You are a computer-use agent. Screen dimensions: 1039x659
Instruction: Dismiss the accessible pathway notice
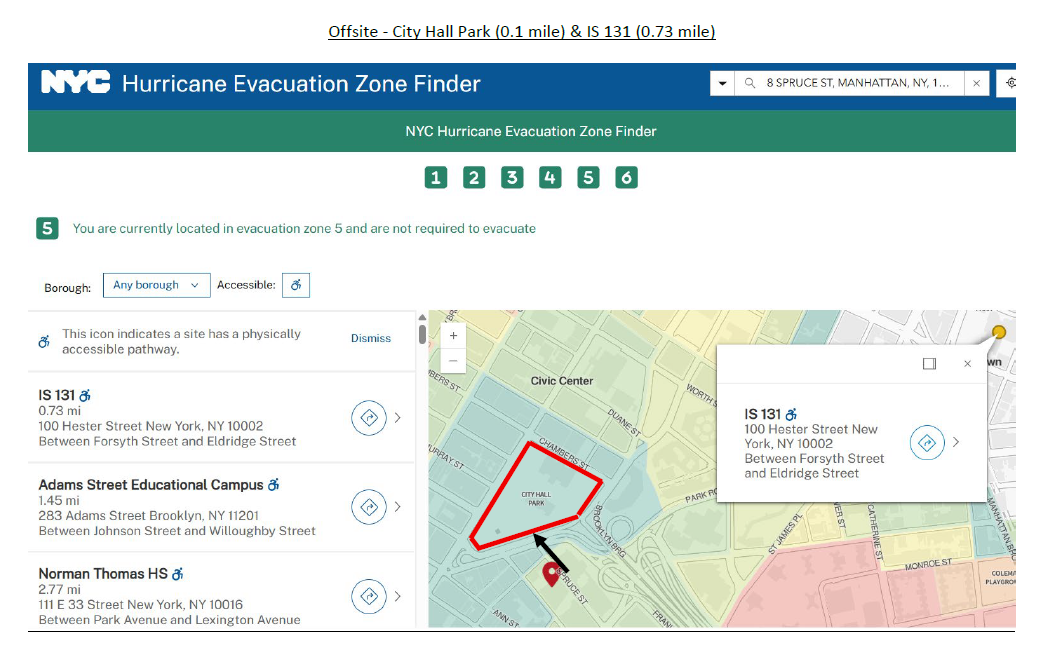pyautogui.click(x=370, y=338)
